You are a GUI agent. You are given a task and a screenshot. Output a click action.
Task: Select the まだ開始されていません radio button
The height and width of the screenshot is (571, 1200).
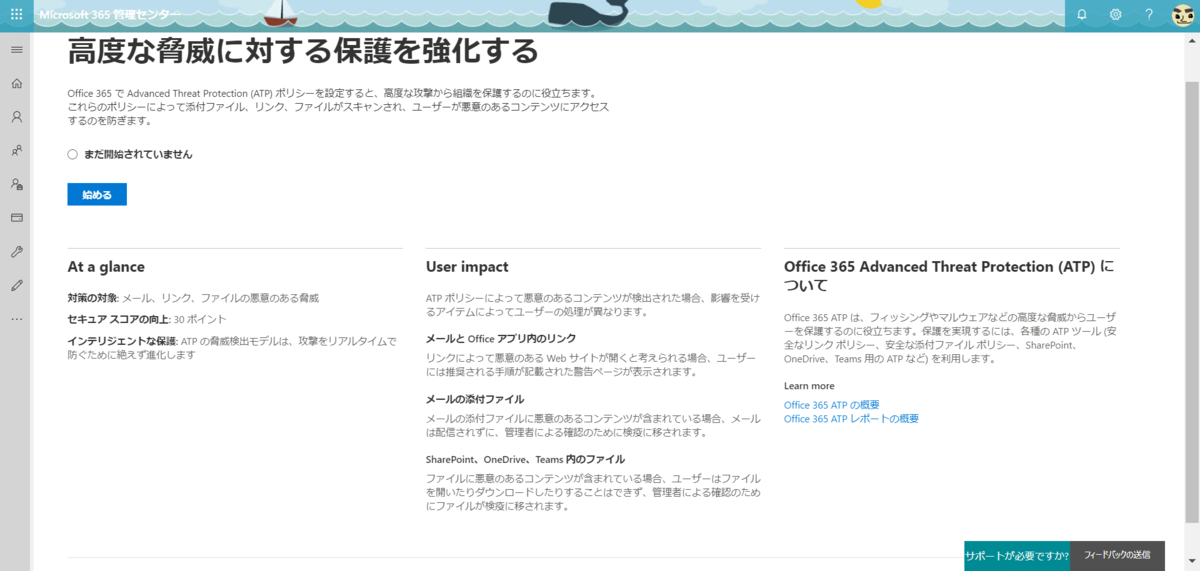point(72,154)
